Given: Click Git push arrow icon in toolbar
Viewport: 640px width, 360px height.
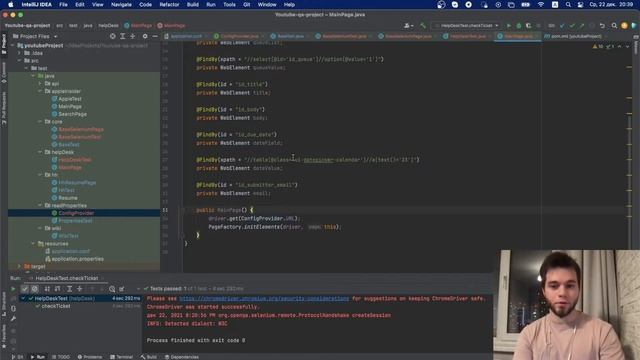Looking at the screenshot, I should (x=582, y=26).
